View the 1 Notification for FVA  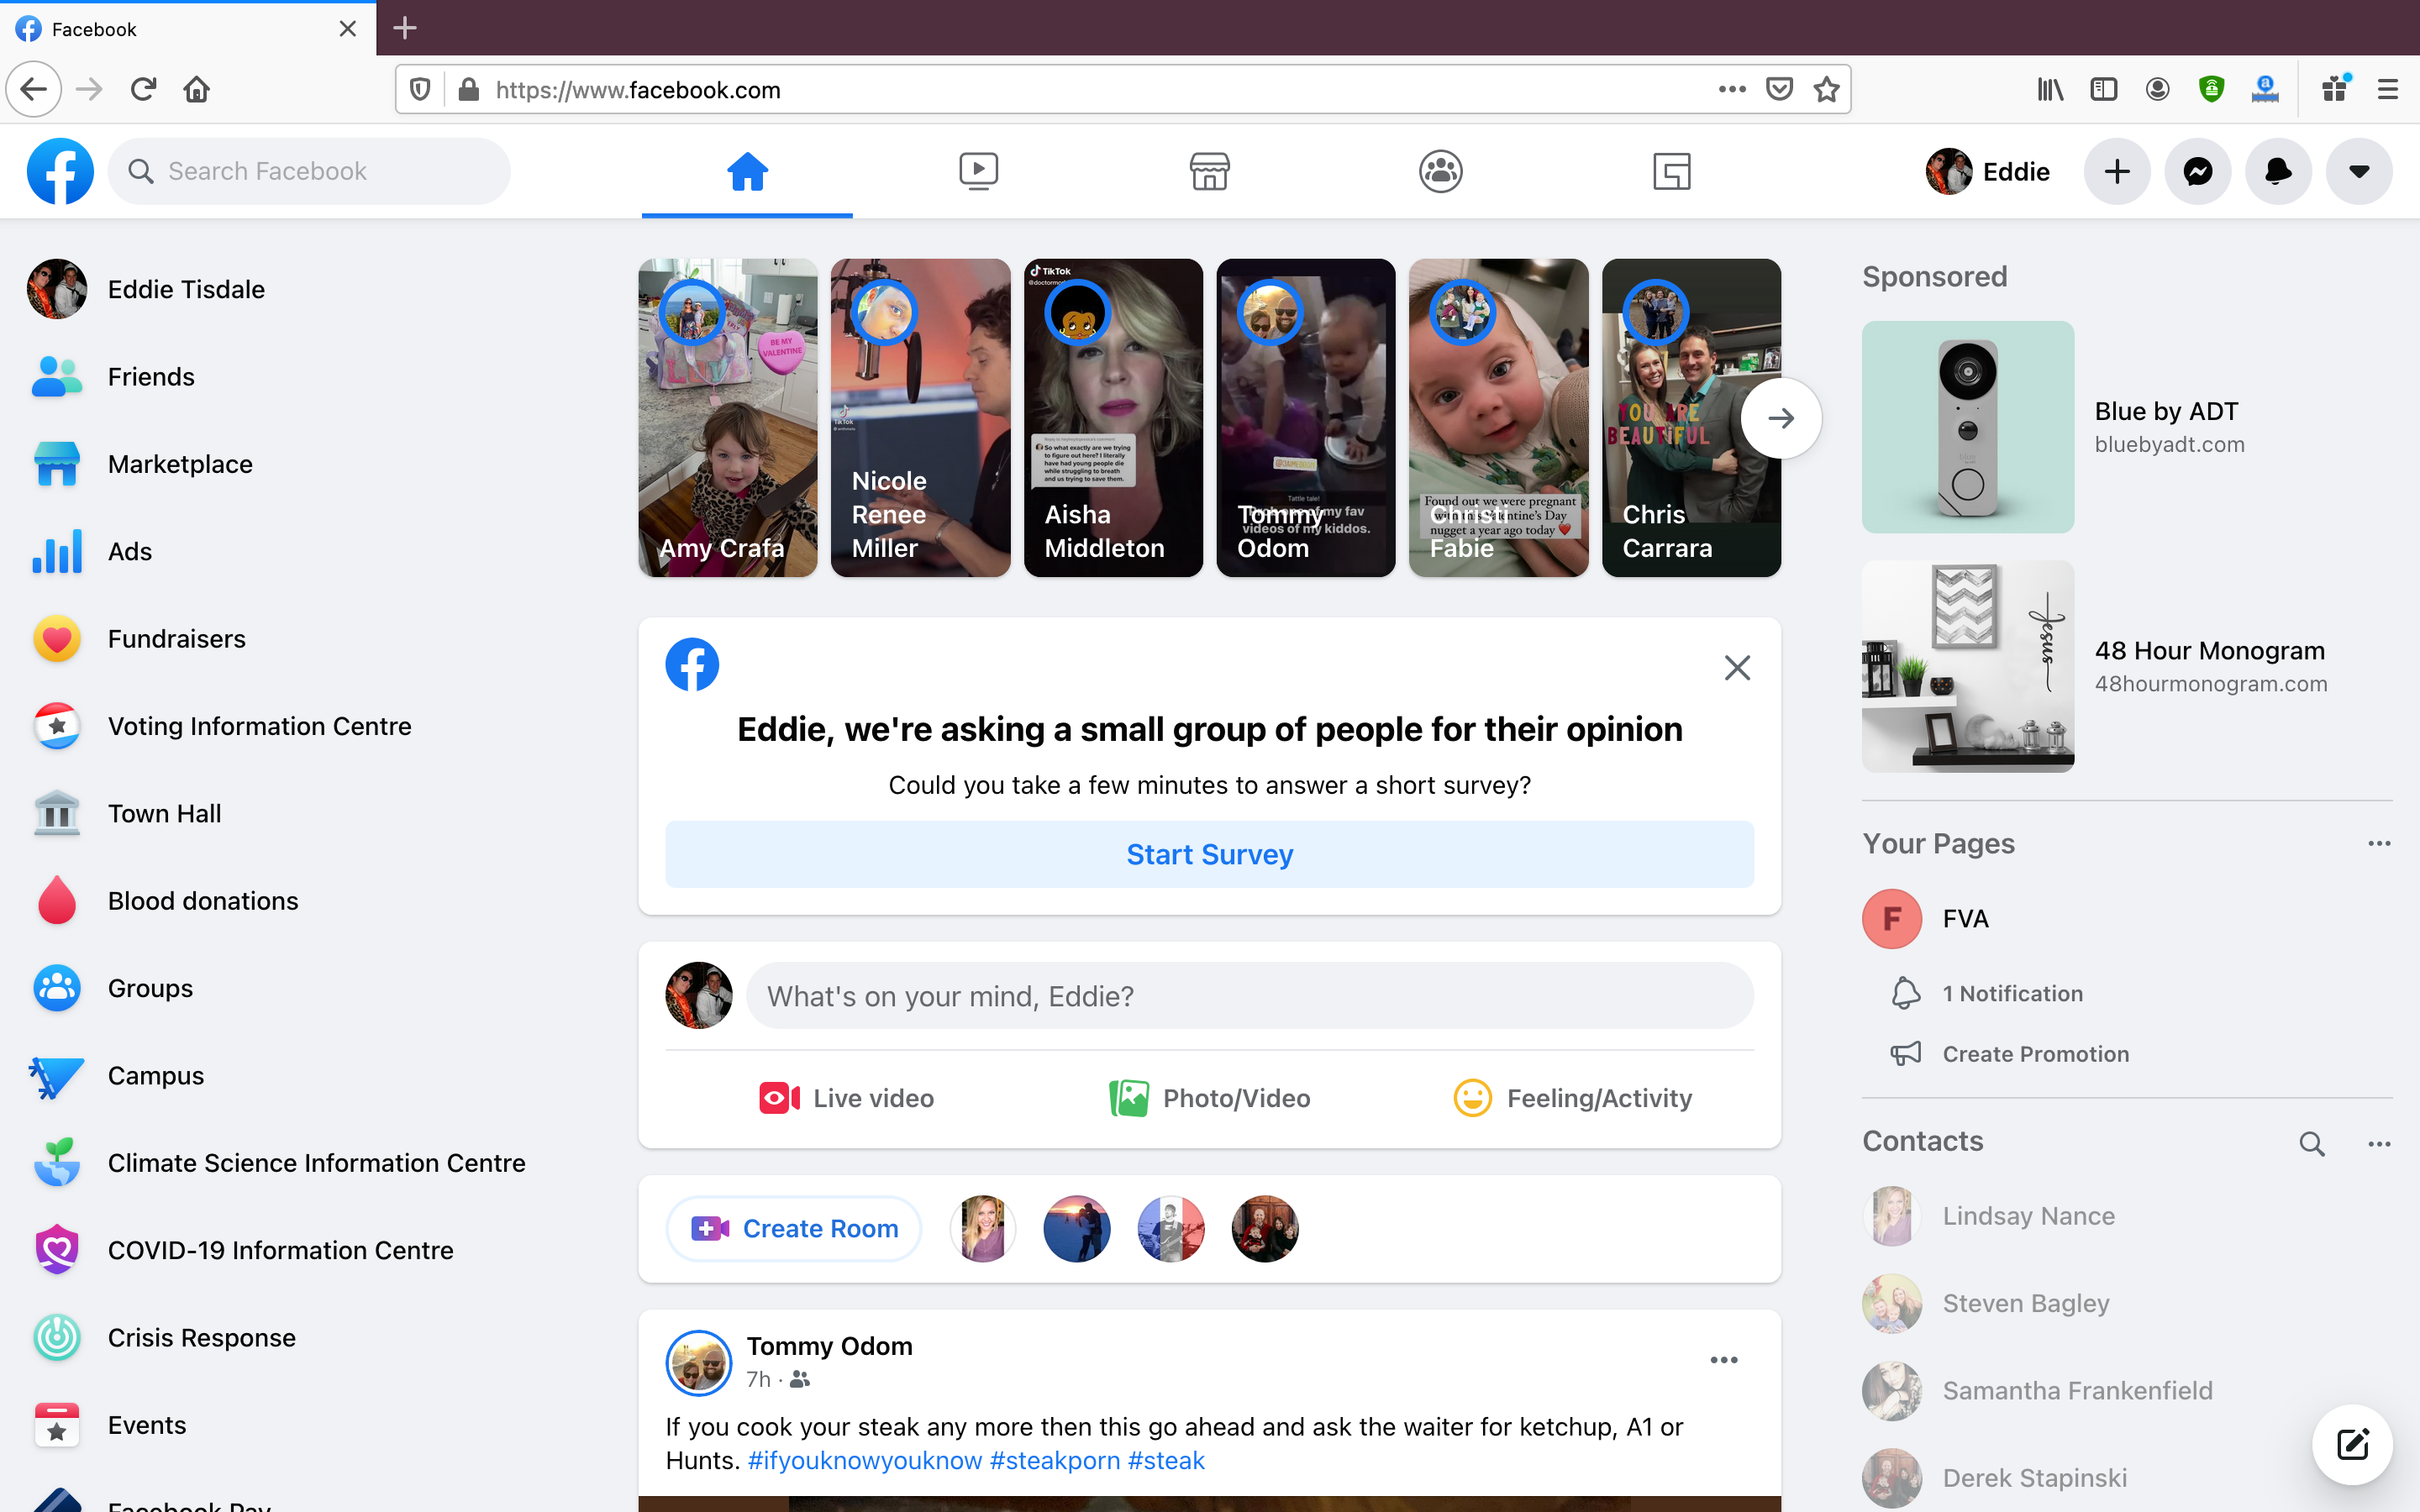[x=2012, y=994]
